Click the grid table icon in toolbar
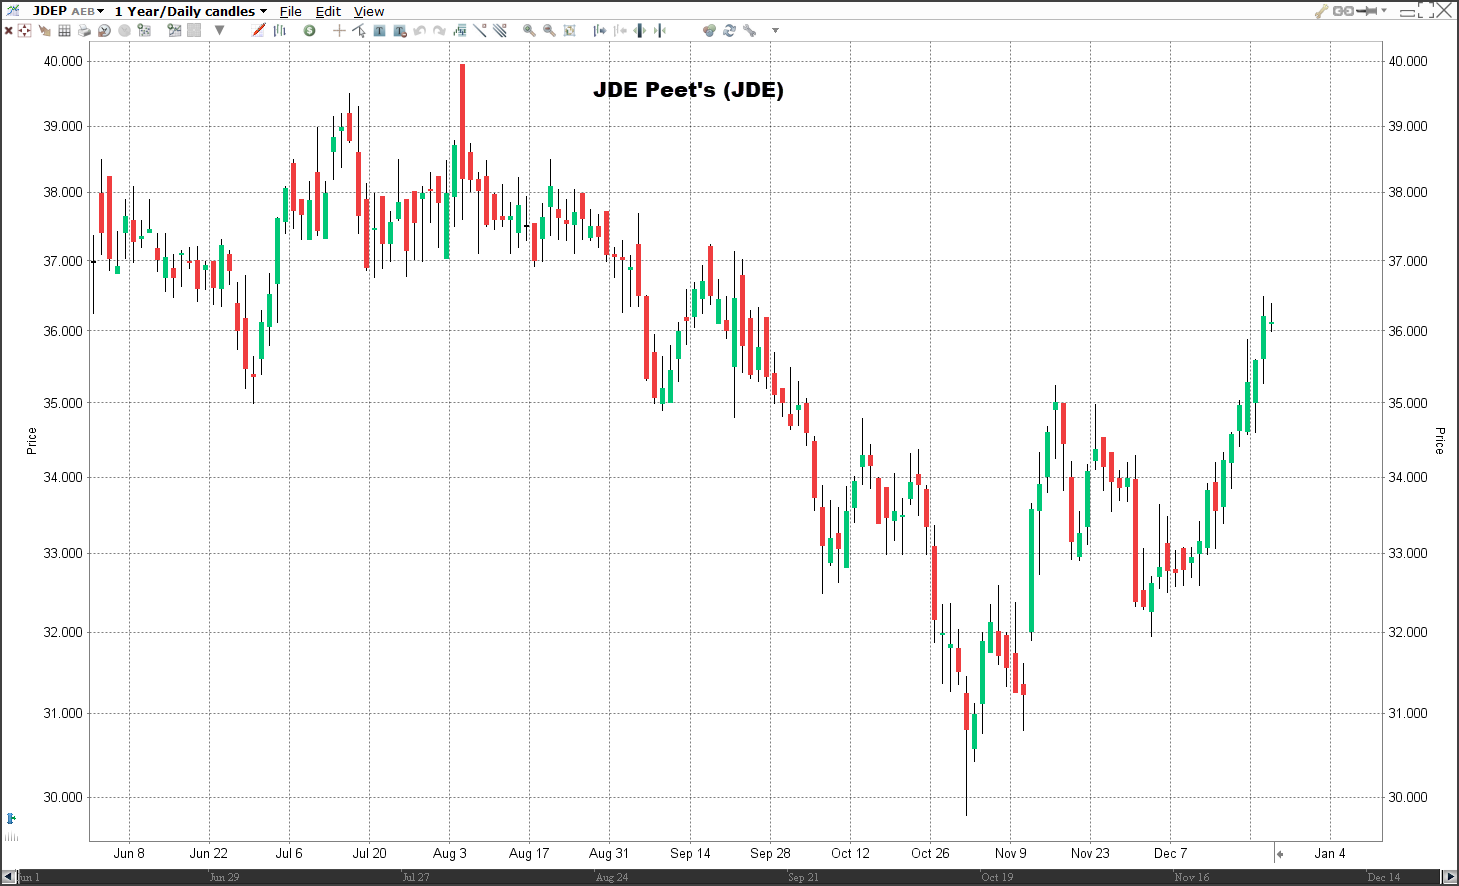This screenshot has height=886, width=1459. pos(64,31)
